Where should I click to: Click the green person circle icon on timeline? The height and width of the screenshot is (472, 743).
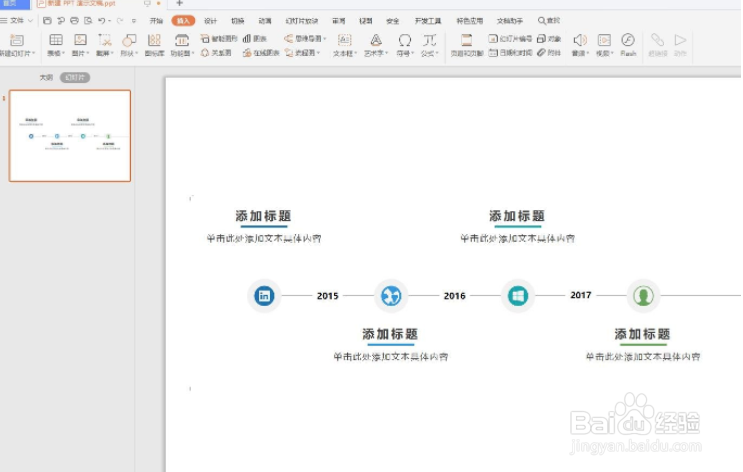coord(643,296)
